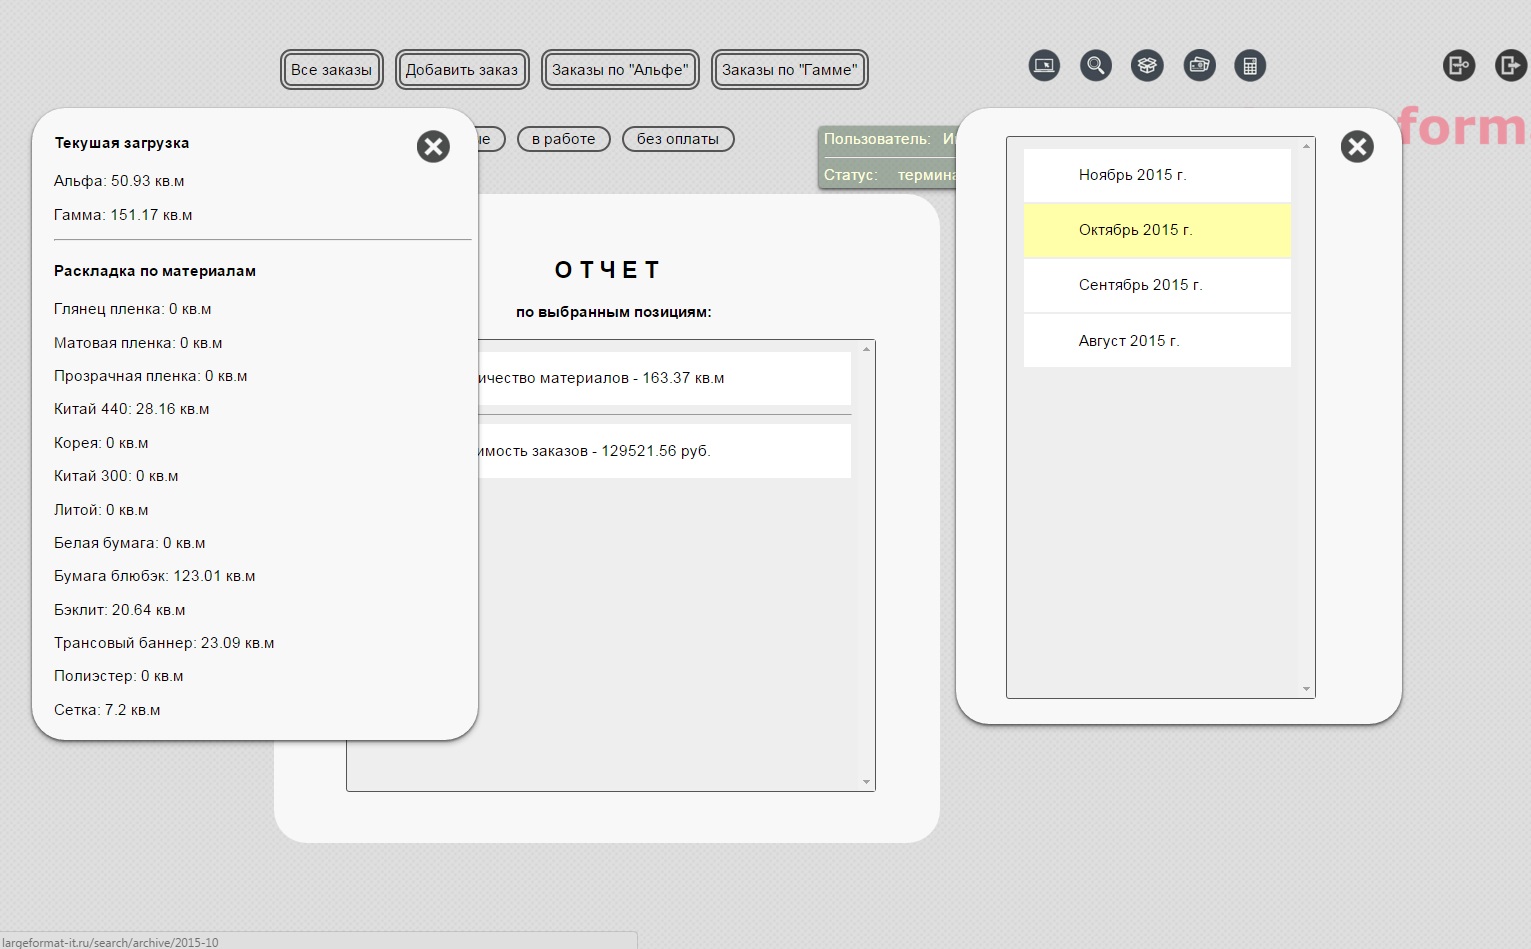Click the "Бумага блюбэк: 123.01 кв.м" line
Viewport: 1531px width, 949px height.
[x=155, y=576]
